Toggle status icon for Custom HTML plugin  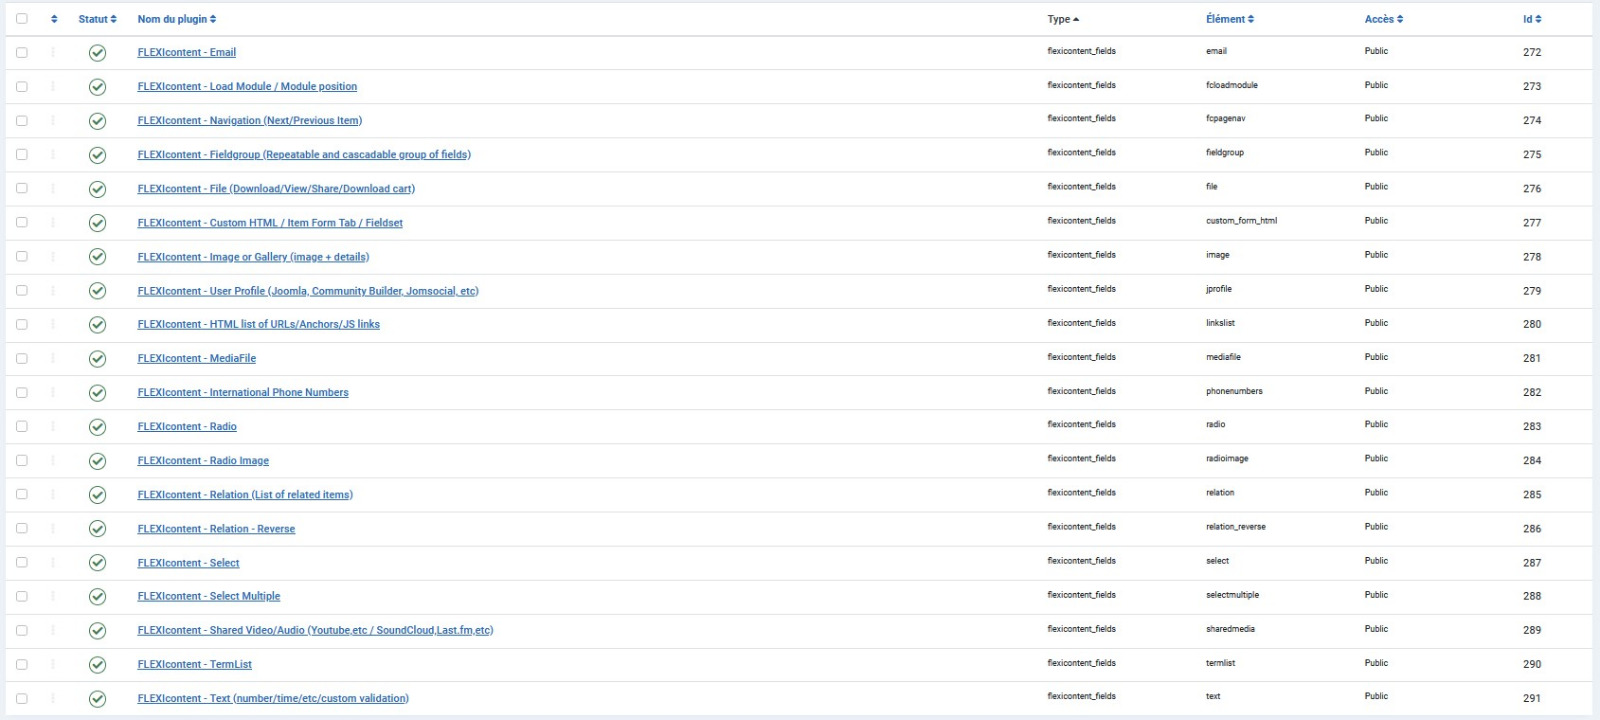pyautogui.click(x=97, y=223)
